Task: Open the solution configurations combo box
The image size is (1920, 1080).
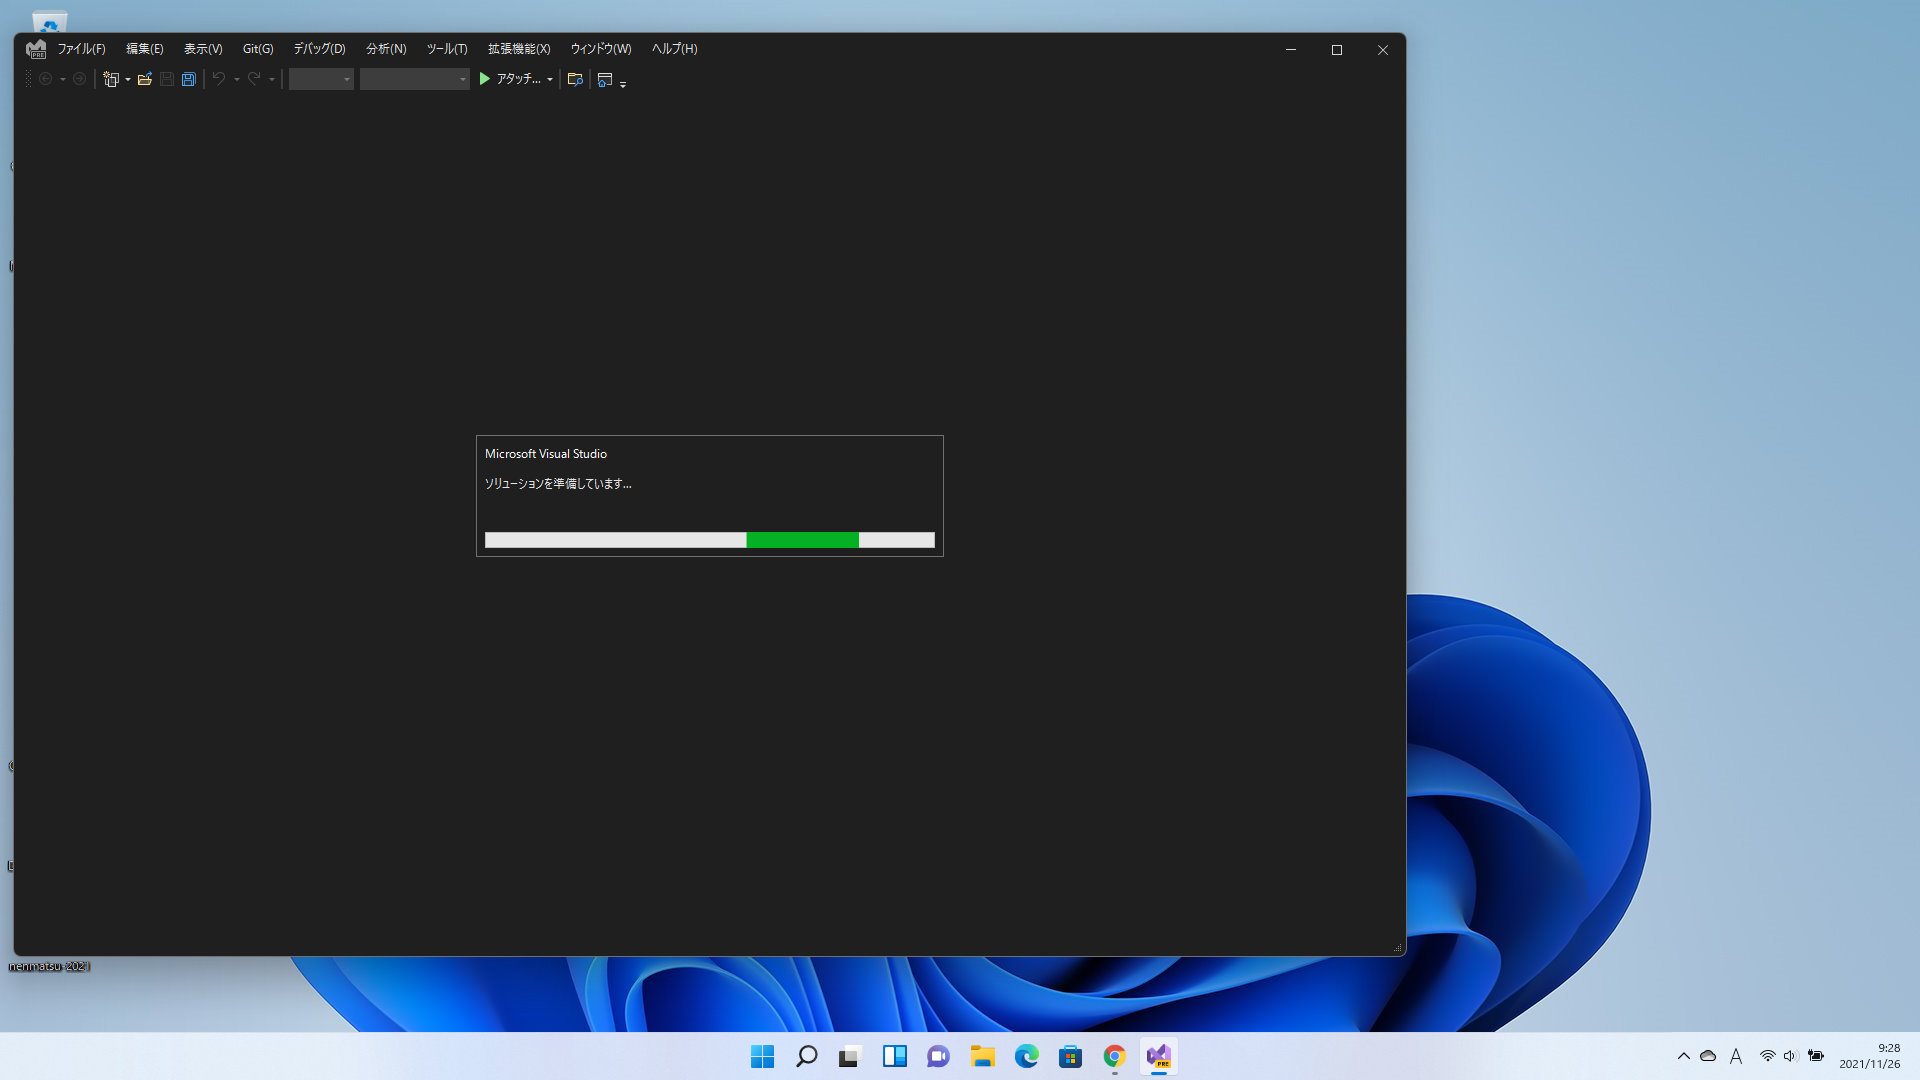Action: point(321,79)
